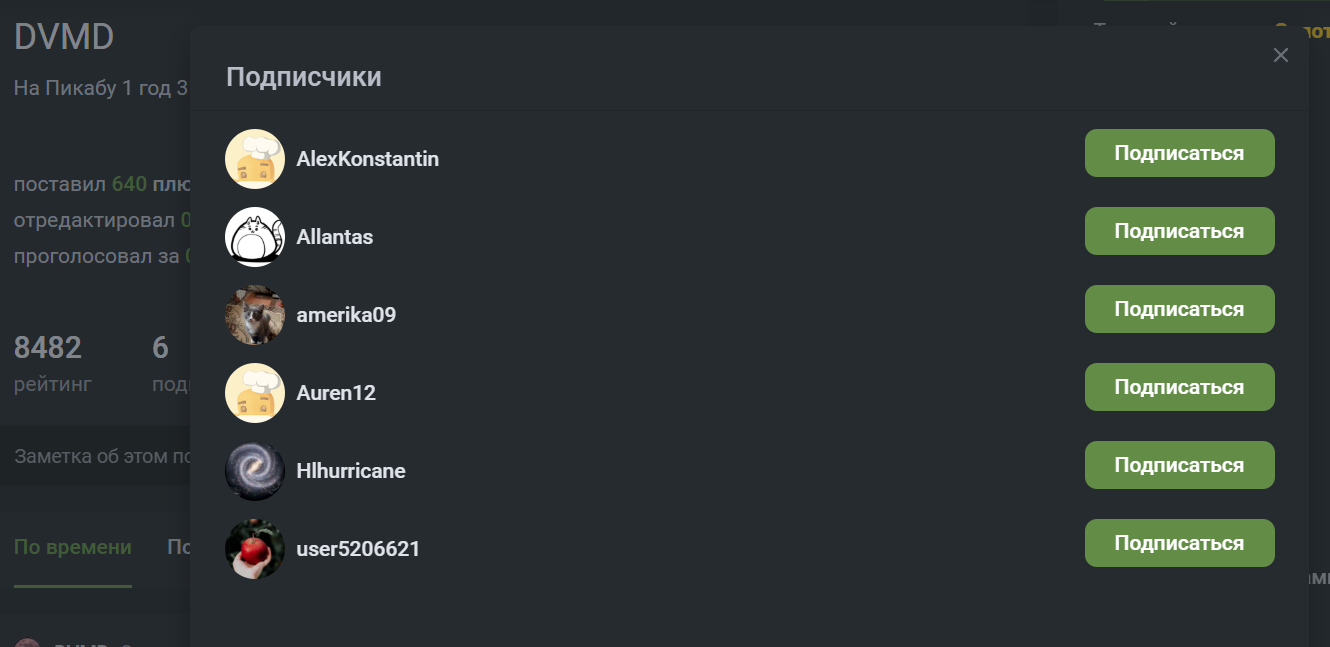Subscribe to Hlhurricane
The image size is (1330, 647).
(x=1179, y=465)
